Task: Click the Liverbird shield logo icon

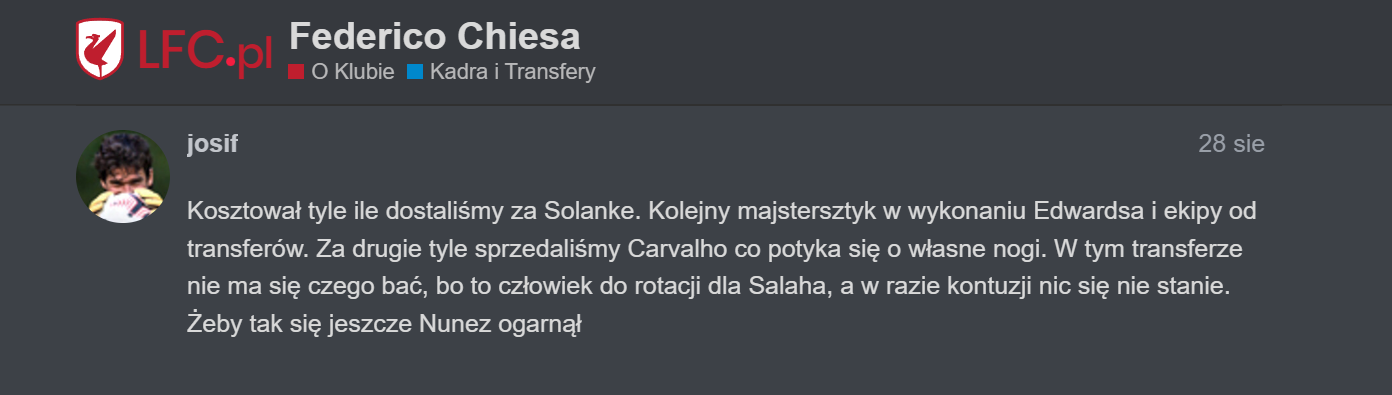Action: point(100,49)
